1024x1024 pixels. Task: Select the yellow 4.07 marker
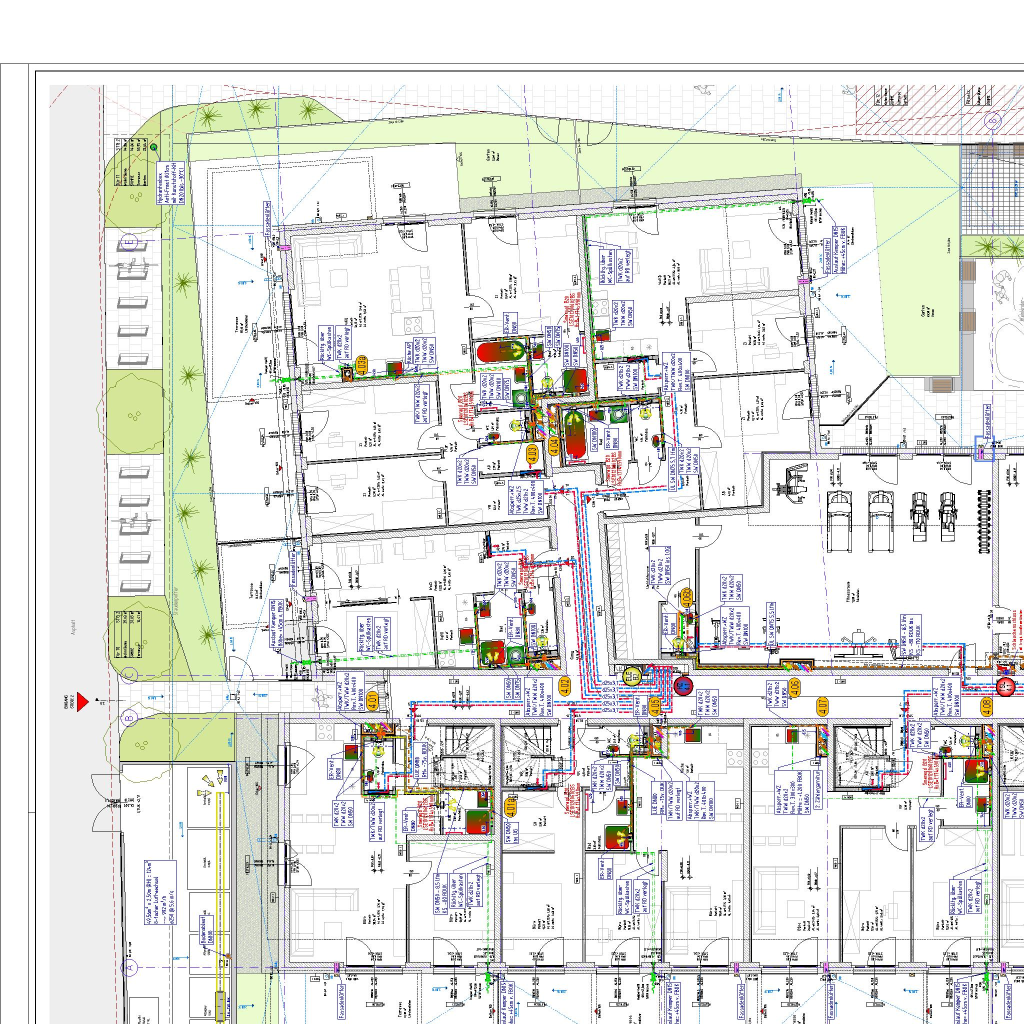coord(822,707)
